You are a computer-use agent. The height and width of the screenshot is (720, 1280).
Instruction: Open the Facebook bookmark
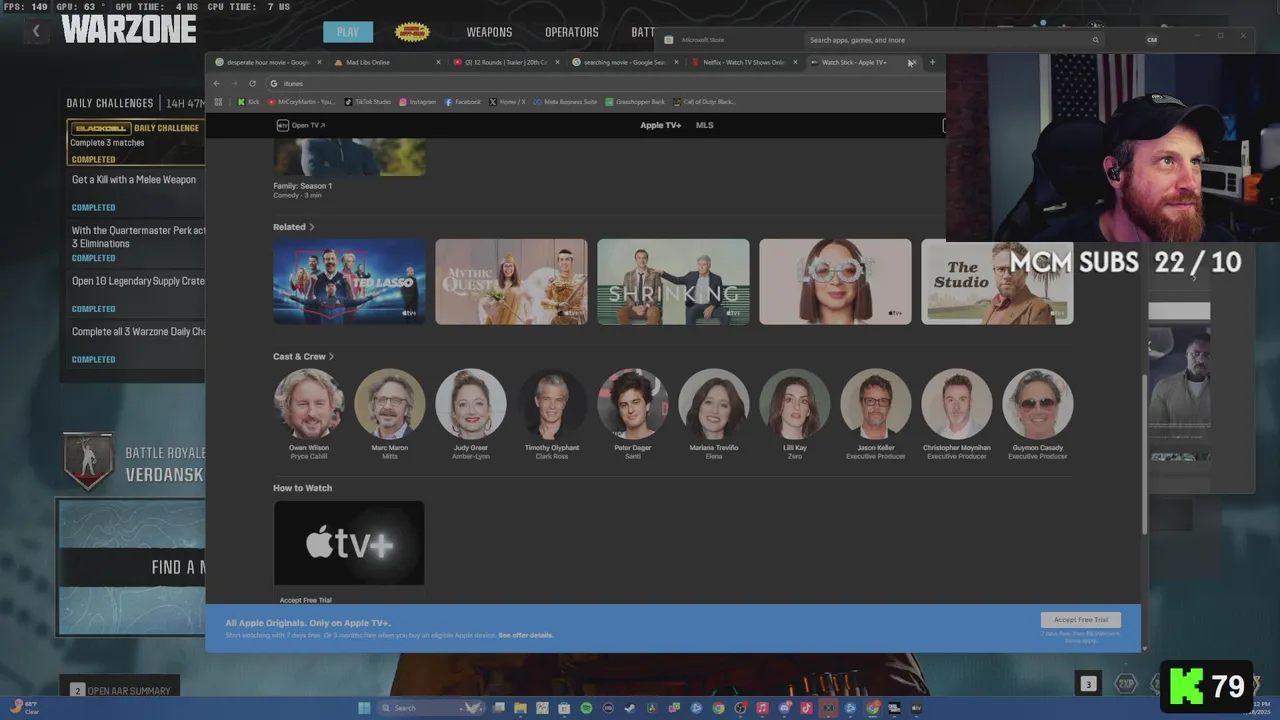click(462, 102)
